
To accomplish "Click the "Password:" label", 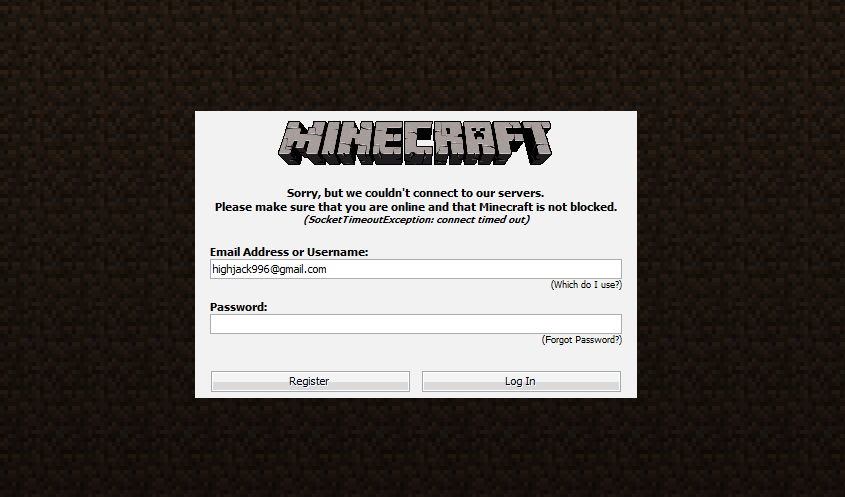I will [x=239, y=307].
